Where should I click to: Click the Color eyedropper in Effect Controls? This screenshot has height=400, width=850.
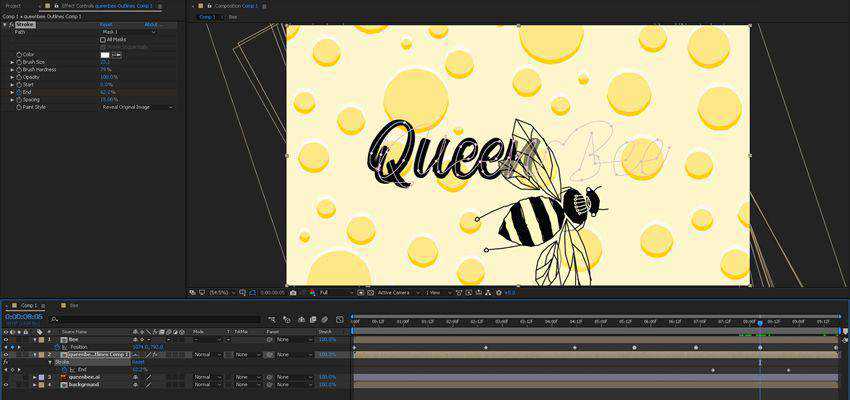(117, 55)
